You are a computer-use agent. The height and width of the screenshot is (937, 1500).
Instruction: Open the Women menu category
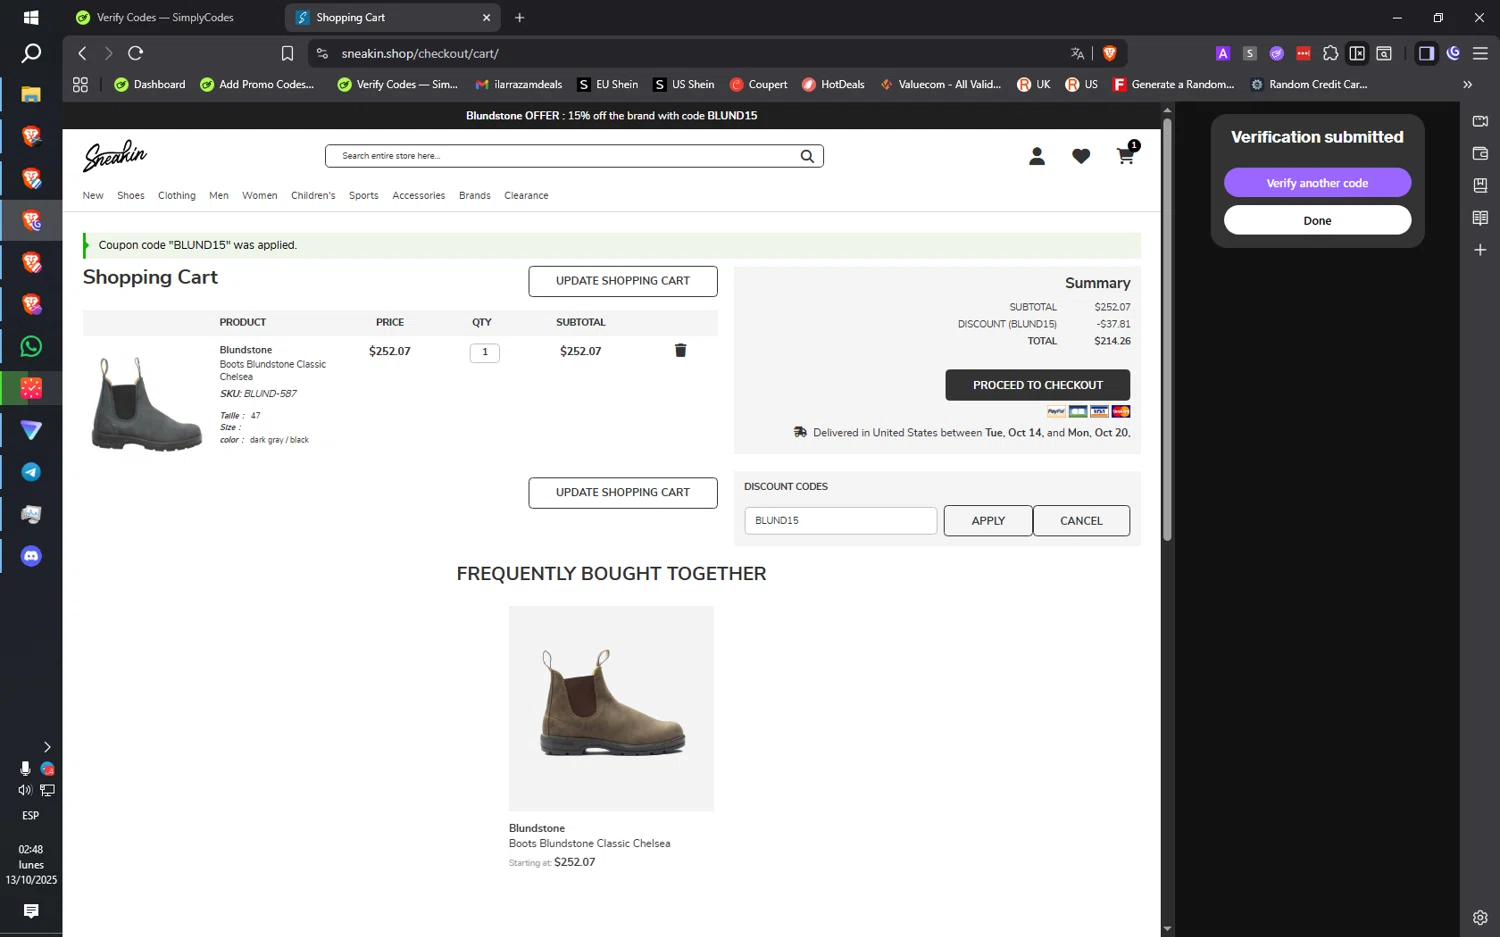(x=259, y=195)
